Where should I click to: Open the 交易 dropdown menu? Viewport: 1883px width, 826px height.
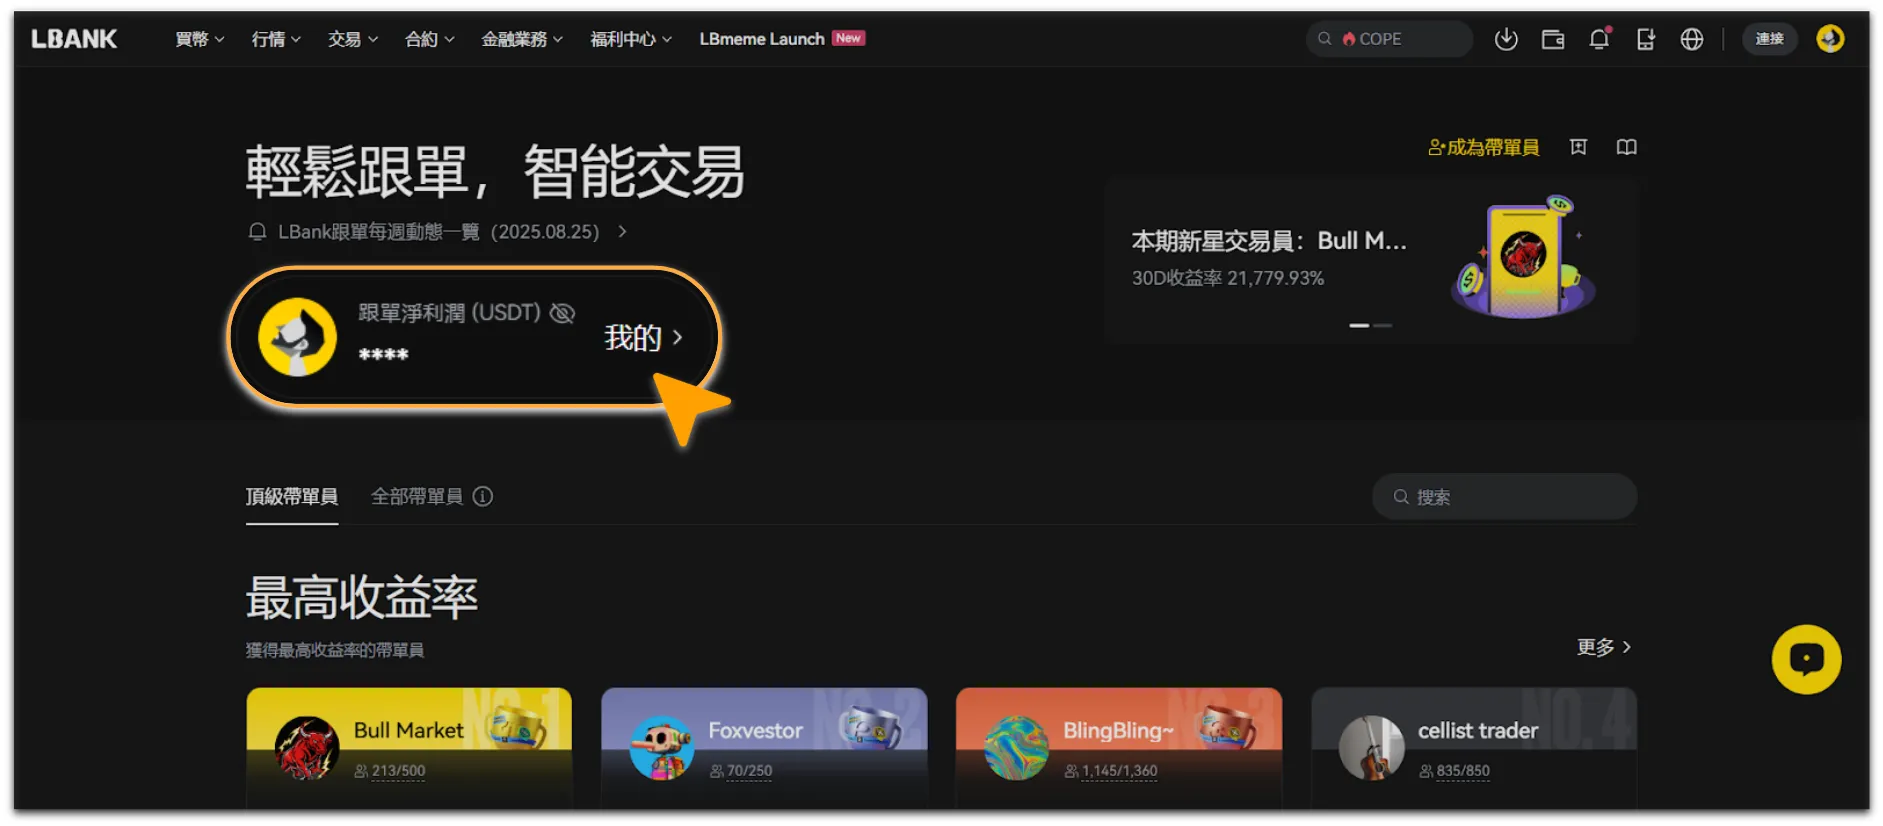[353, 39]
